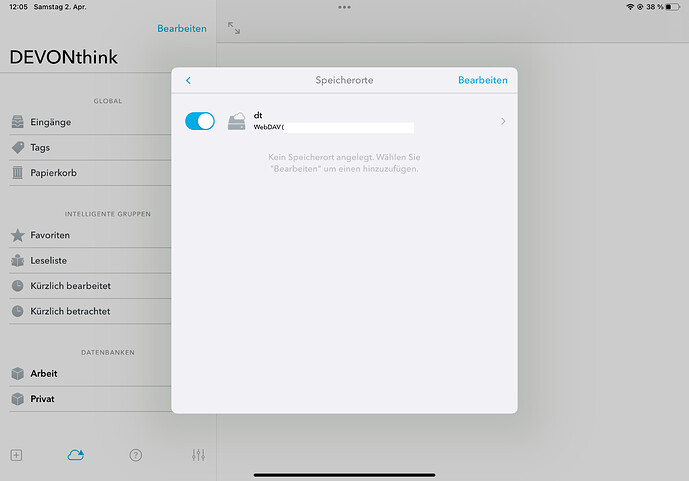Click the orientation lock status icon

tap(640, 7)
